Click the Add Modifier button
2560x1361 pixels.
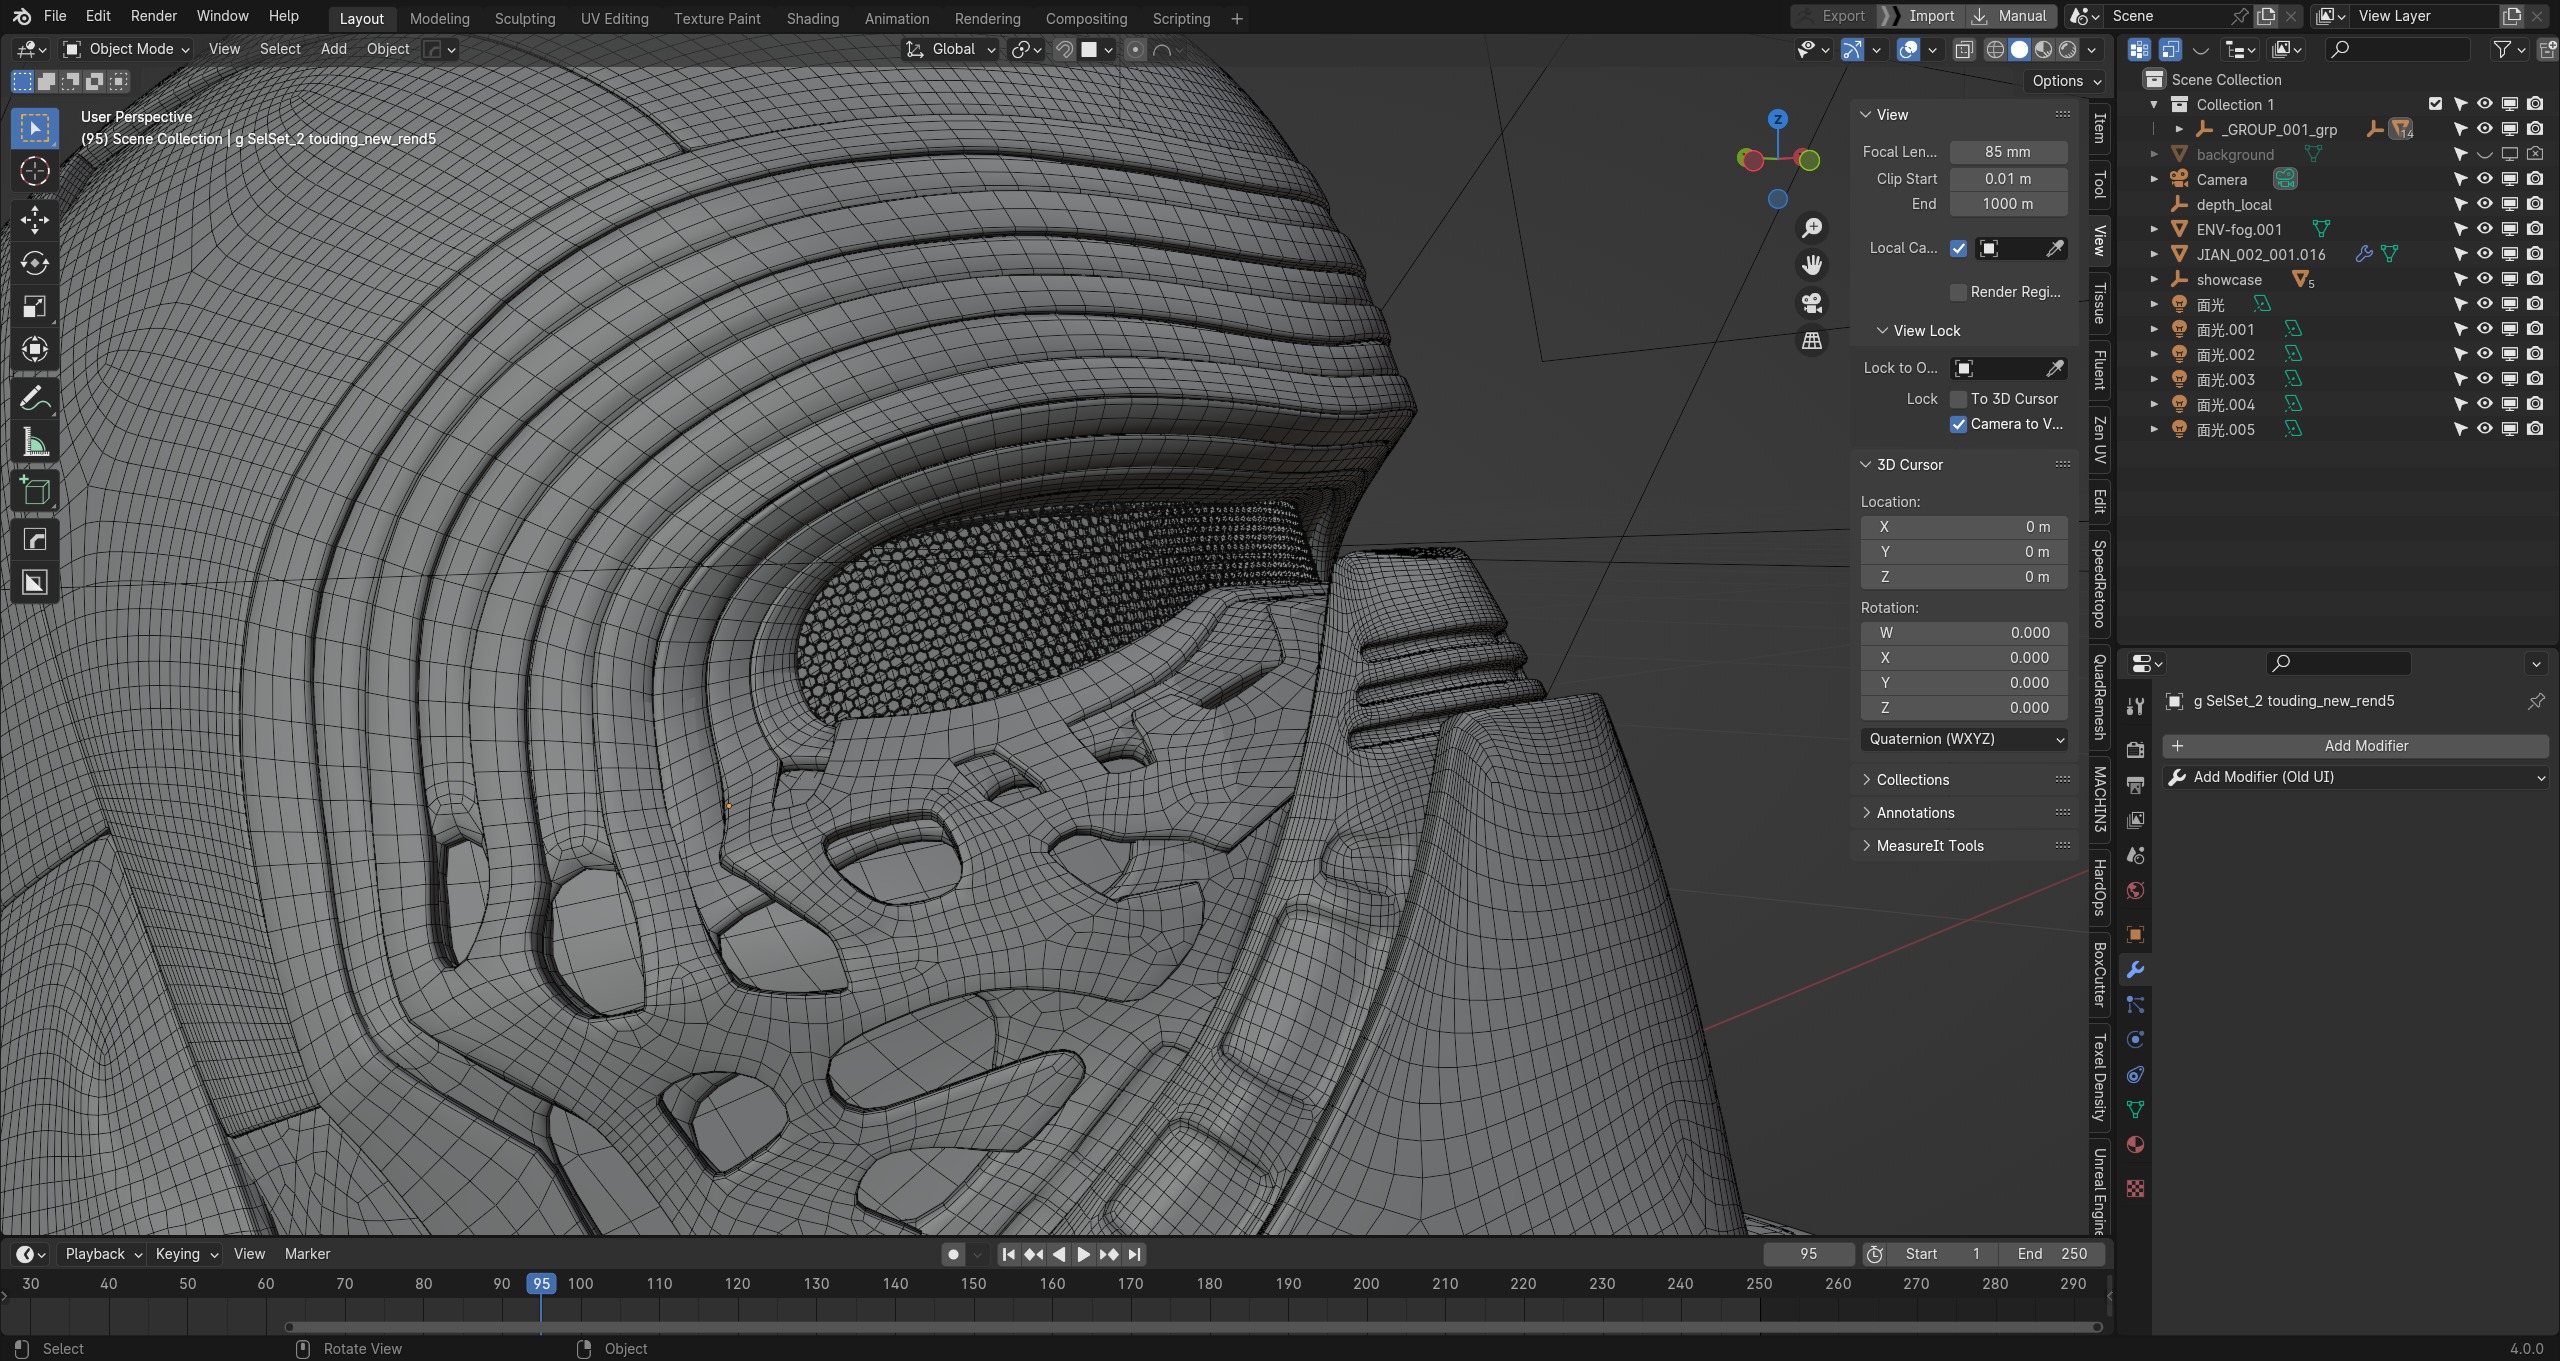(2355, 746)
